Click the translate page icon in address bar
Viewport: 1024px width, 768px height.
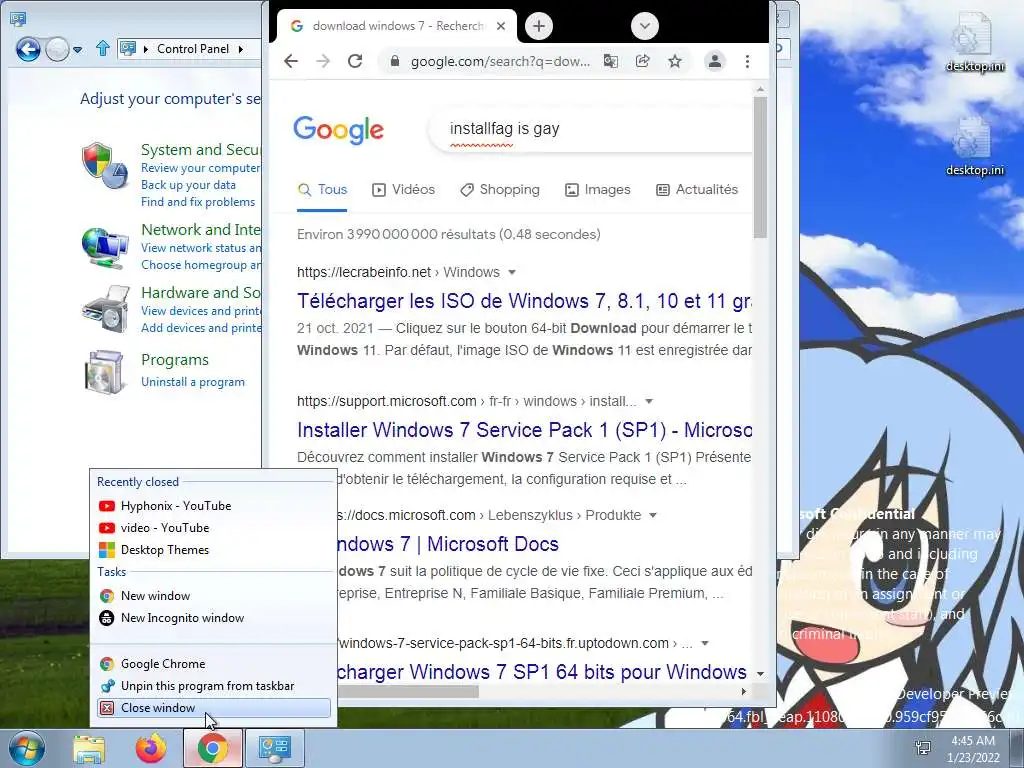point(611,61)
